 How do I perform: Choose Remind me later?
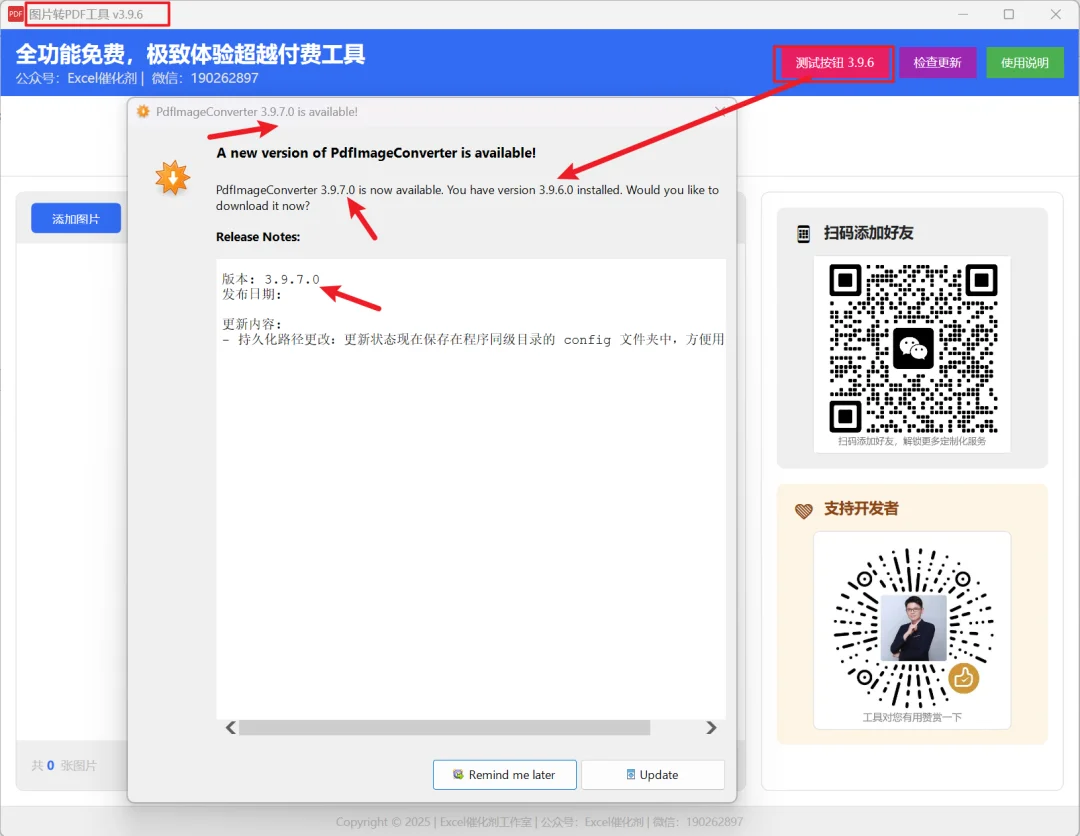point(504,775)
